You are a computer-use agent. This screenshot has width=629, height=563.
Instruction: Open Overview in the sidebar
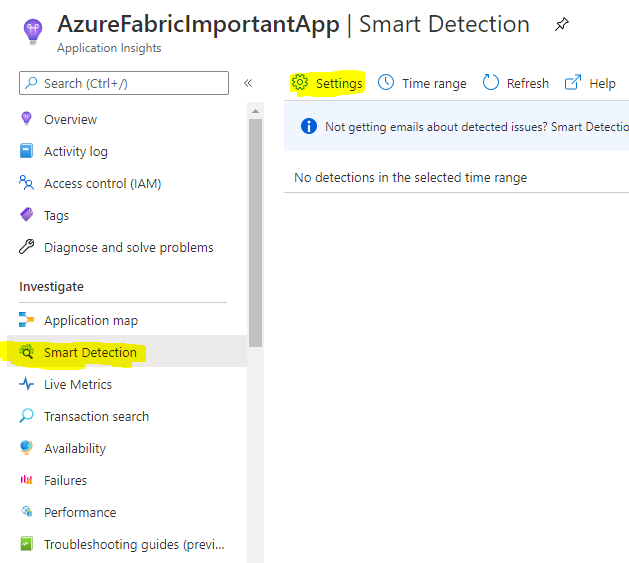pos(127,119)
